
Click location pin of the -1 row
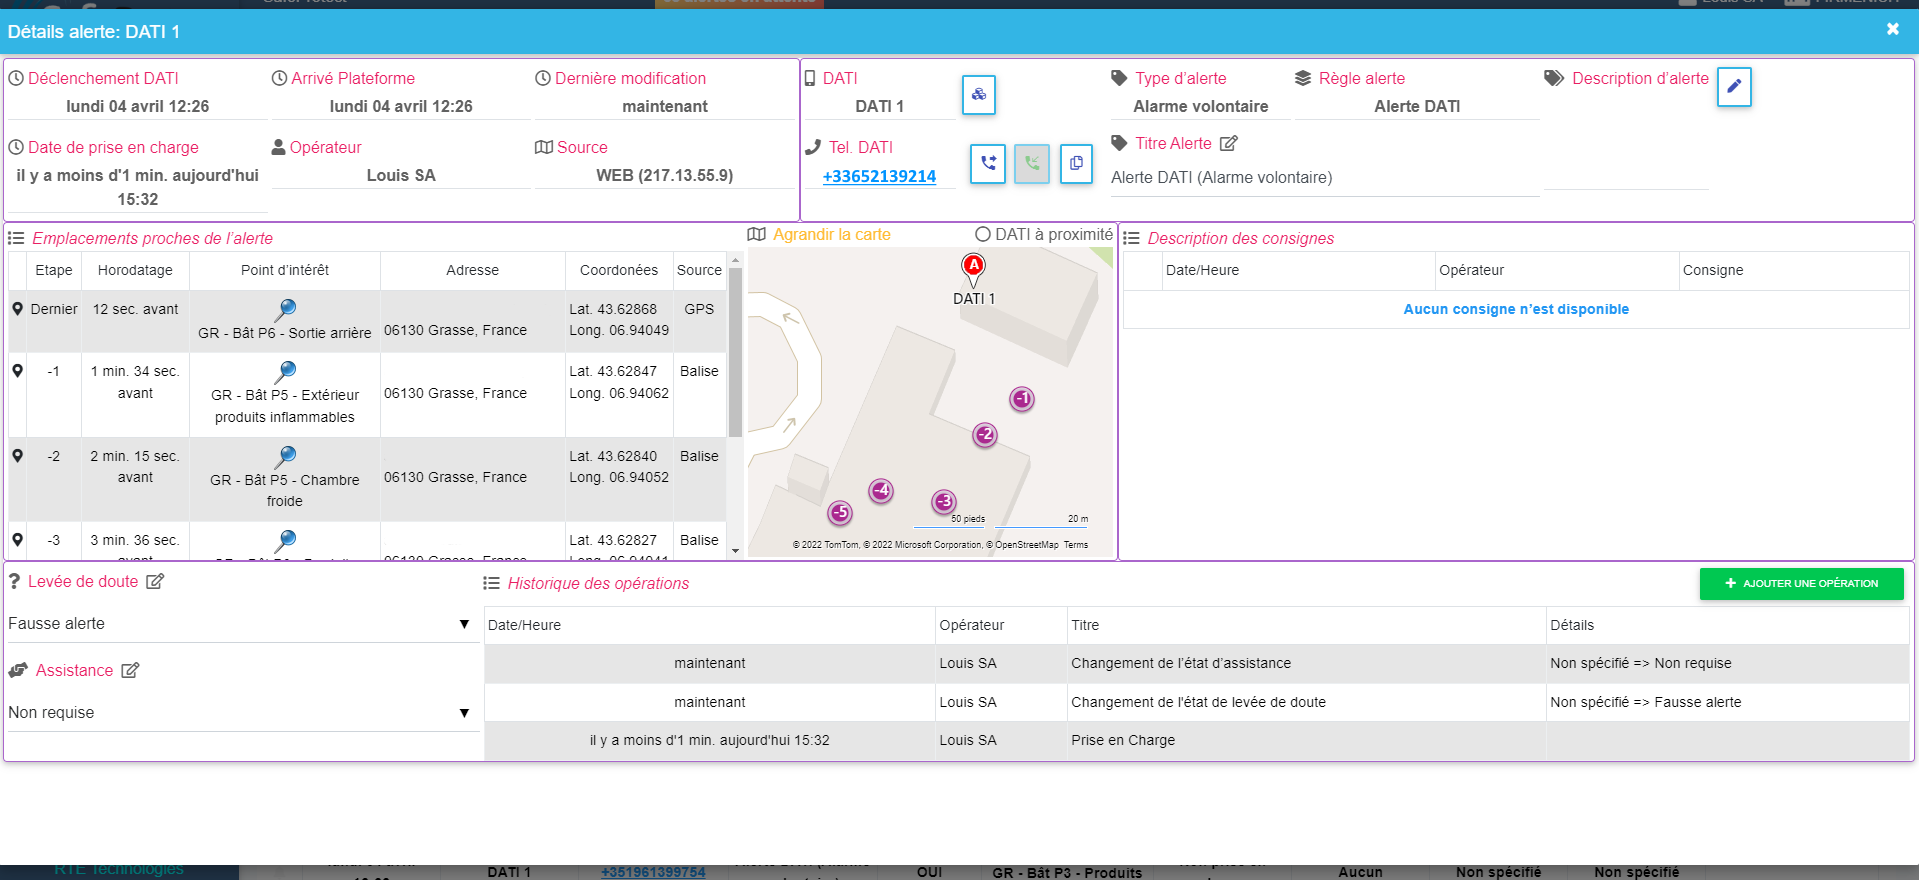click(17, 371)
